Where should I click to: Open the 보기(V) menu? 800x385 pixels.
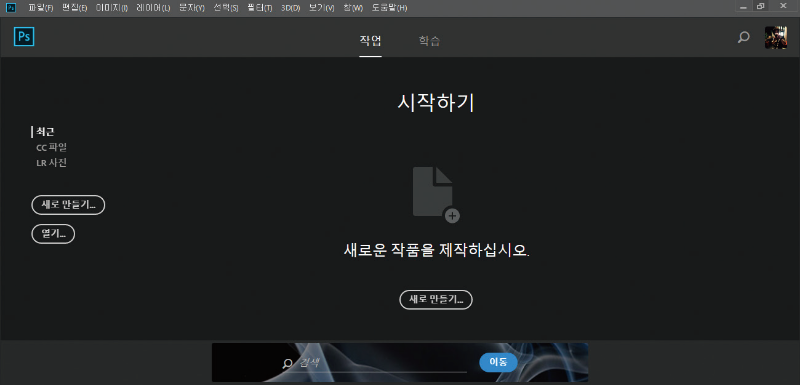point(321,8)
